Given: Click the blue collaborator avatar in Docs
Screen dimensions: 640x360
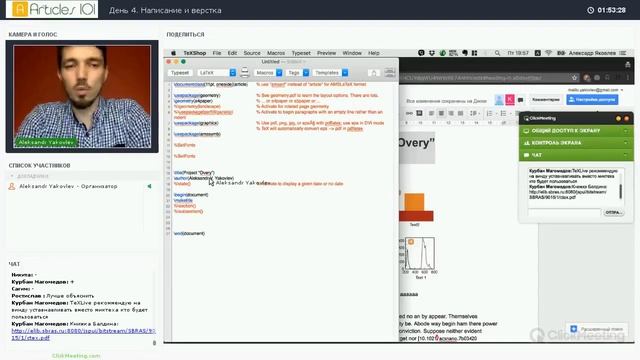Looking at the screenshot, I should point(499,100).
